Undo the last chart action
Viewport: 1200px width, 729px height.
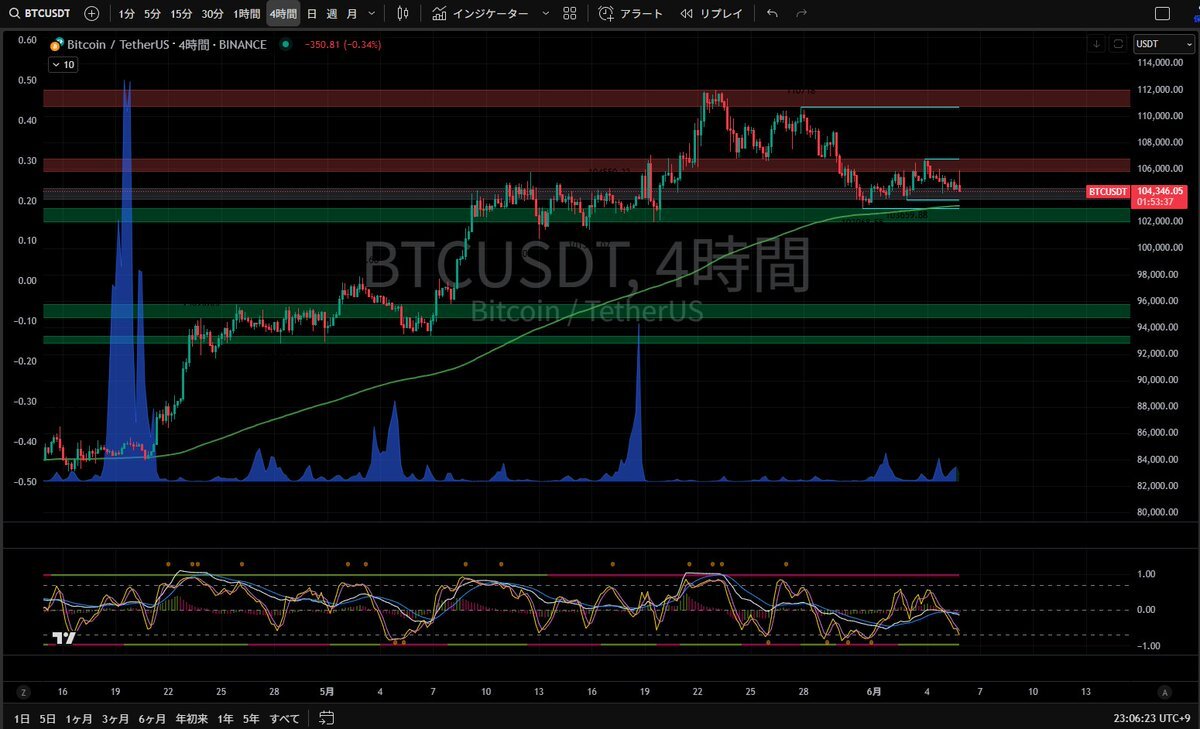[772, 14]
